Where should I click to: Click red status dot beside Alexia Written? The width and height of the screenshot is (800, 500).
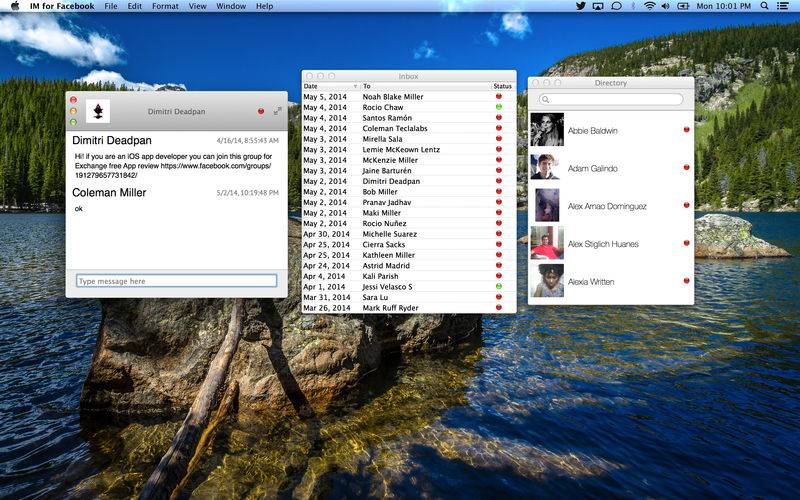(686, 281)
